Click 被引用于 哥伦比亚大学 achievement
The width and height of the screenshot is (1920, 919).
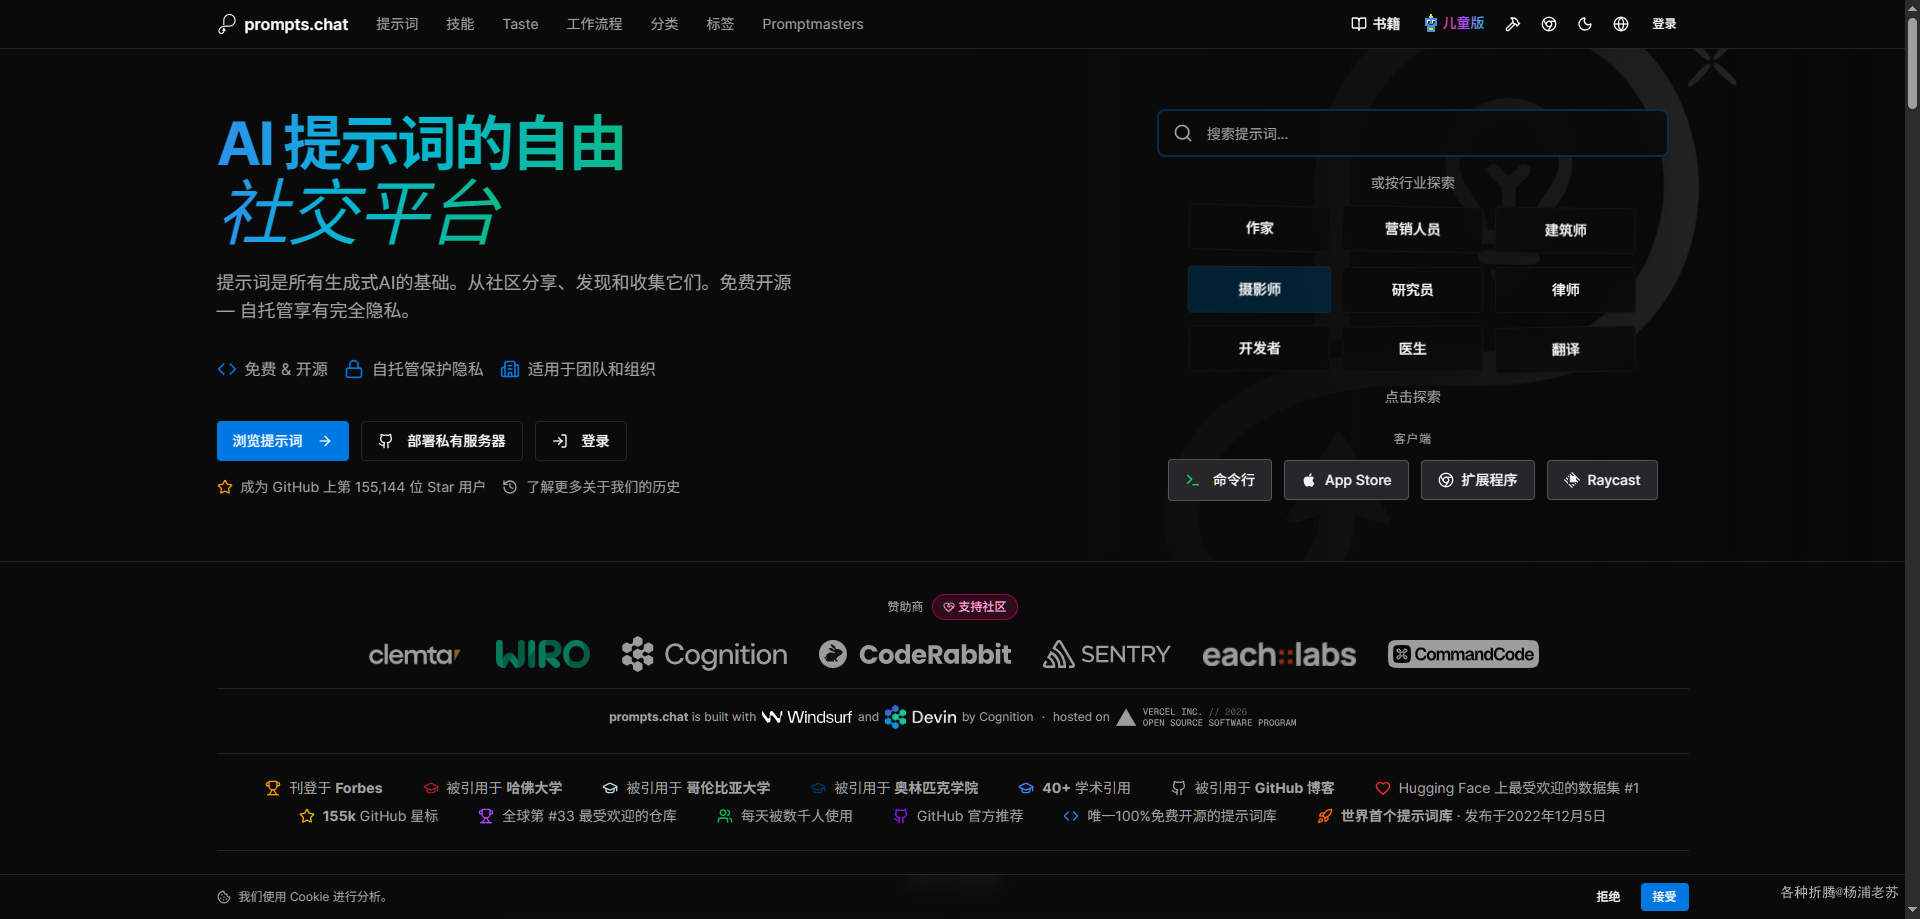click(x=686, y=788)
